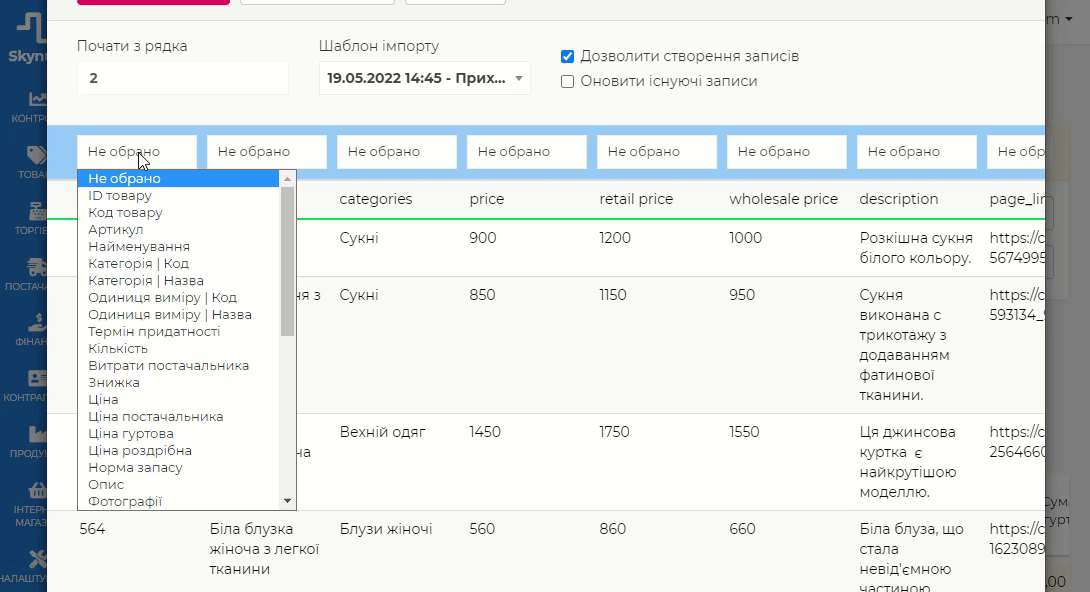1090x592 pixels.
Task: Open the analytics chart sidebar icon
Action: [37, 99]
